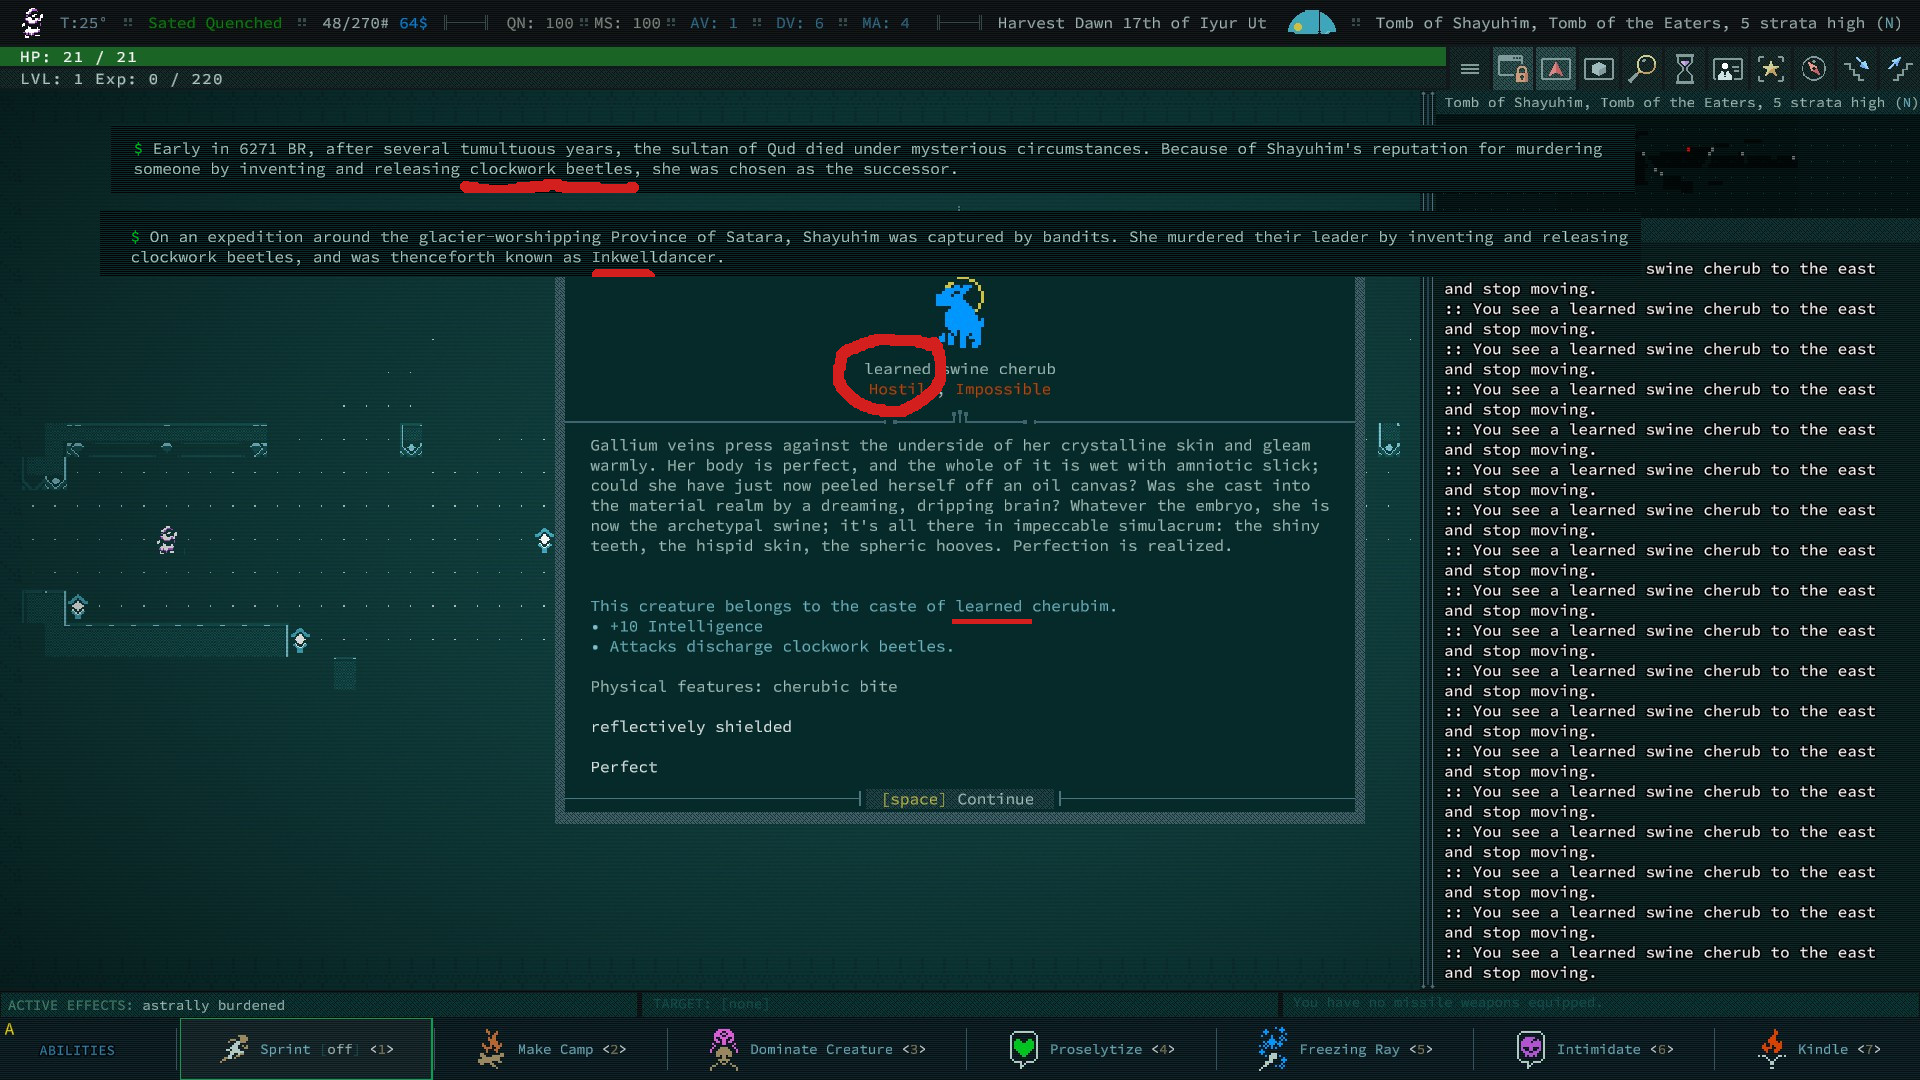The image size is (1920, 1080).
Task: Click the ascend stairs icon
Action: (x=1899, y=69)
